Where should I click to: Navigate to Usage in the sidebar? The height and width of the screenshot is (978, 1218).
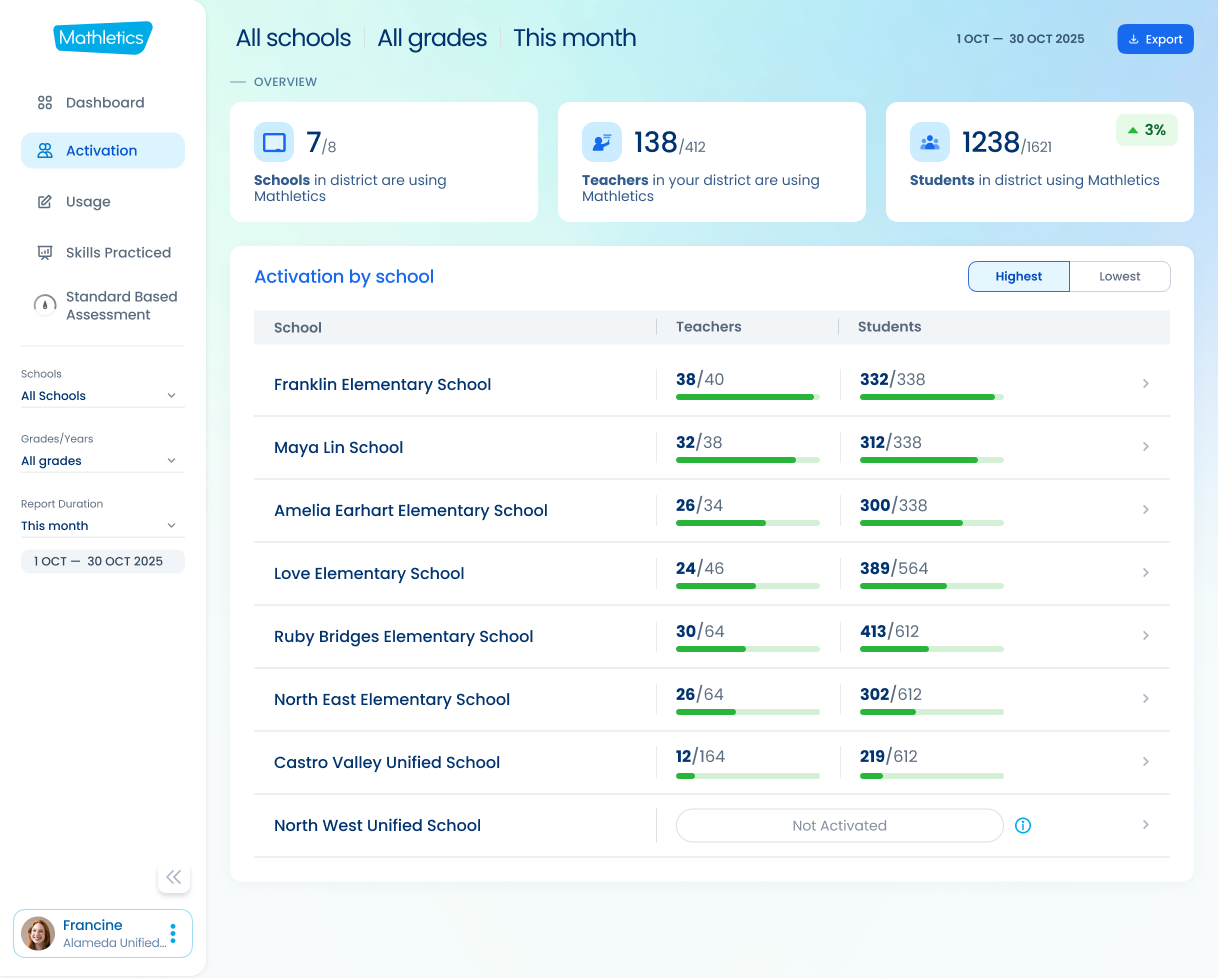pyautogui.click(x=103, y=202)
